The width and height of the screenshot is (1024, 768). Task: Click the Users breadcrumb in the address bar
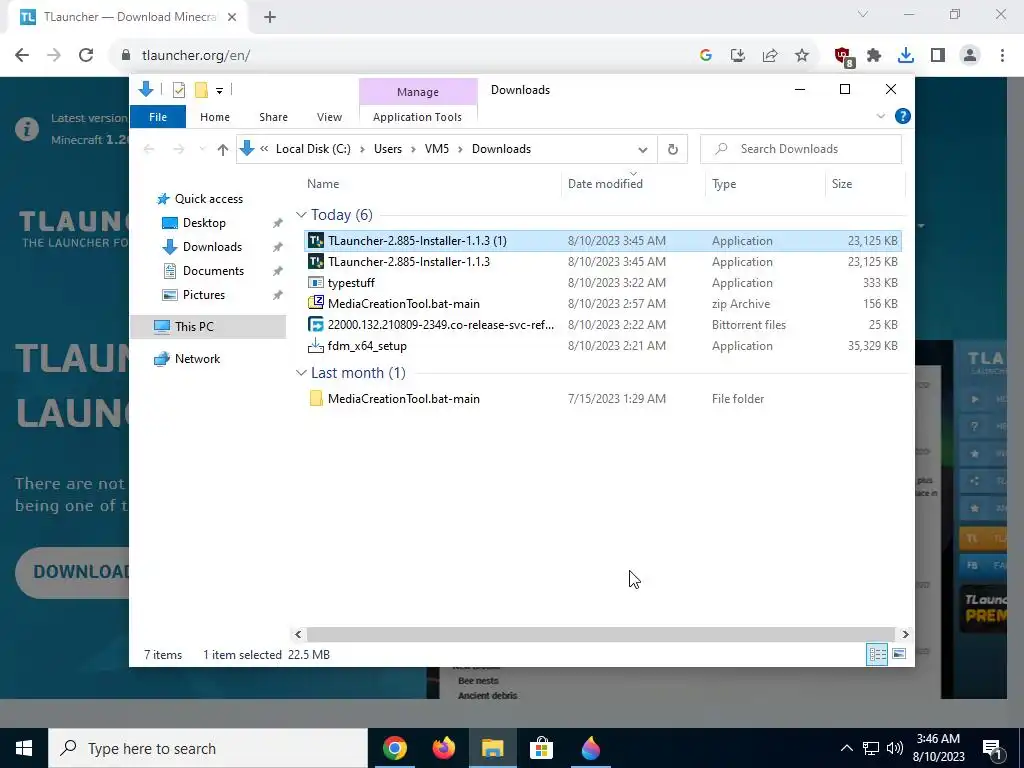pos(388,149)
